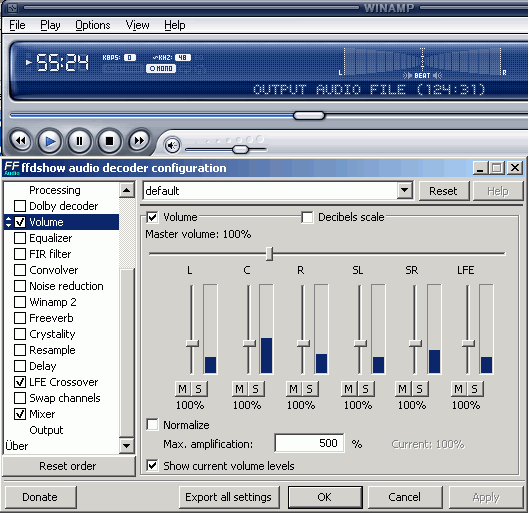Solo the SR channel
The image size is (528, 513).
[x=419, y=389]
